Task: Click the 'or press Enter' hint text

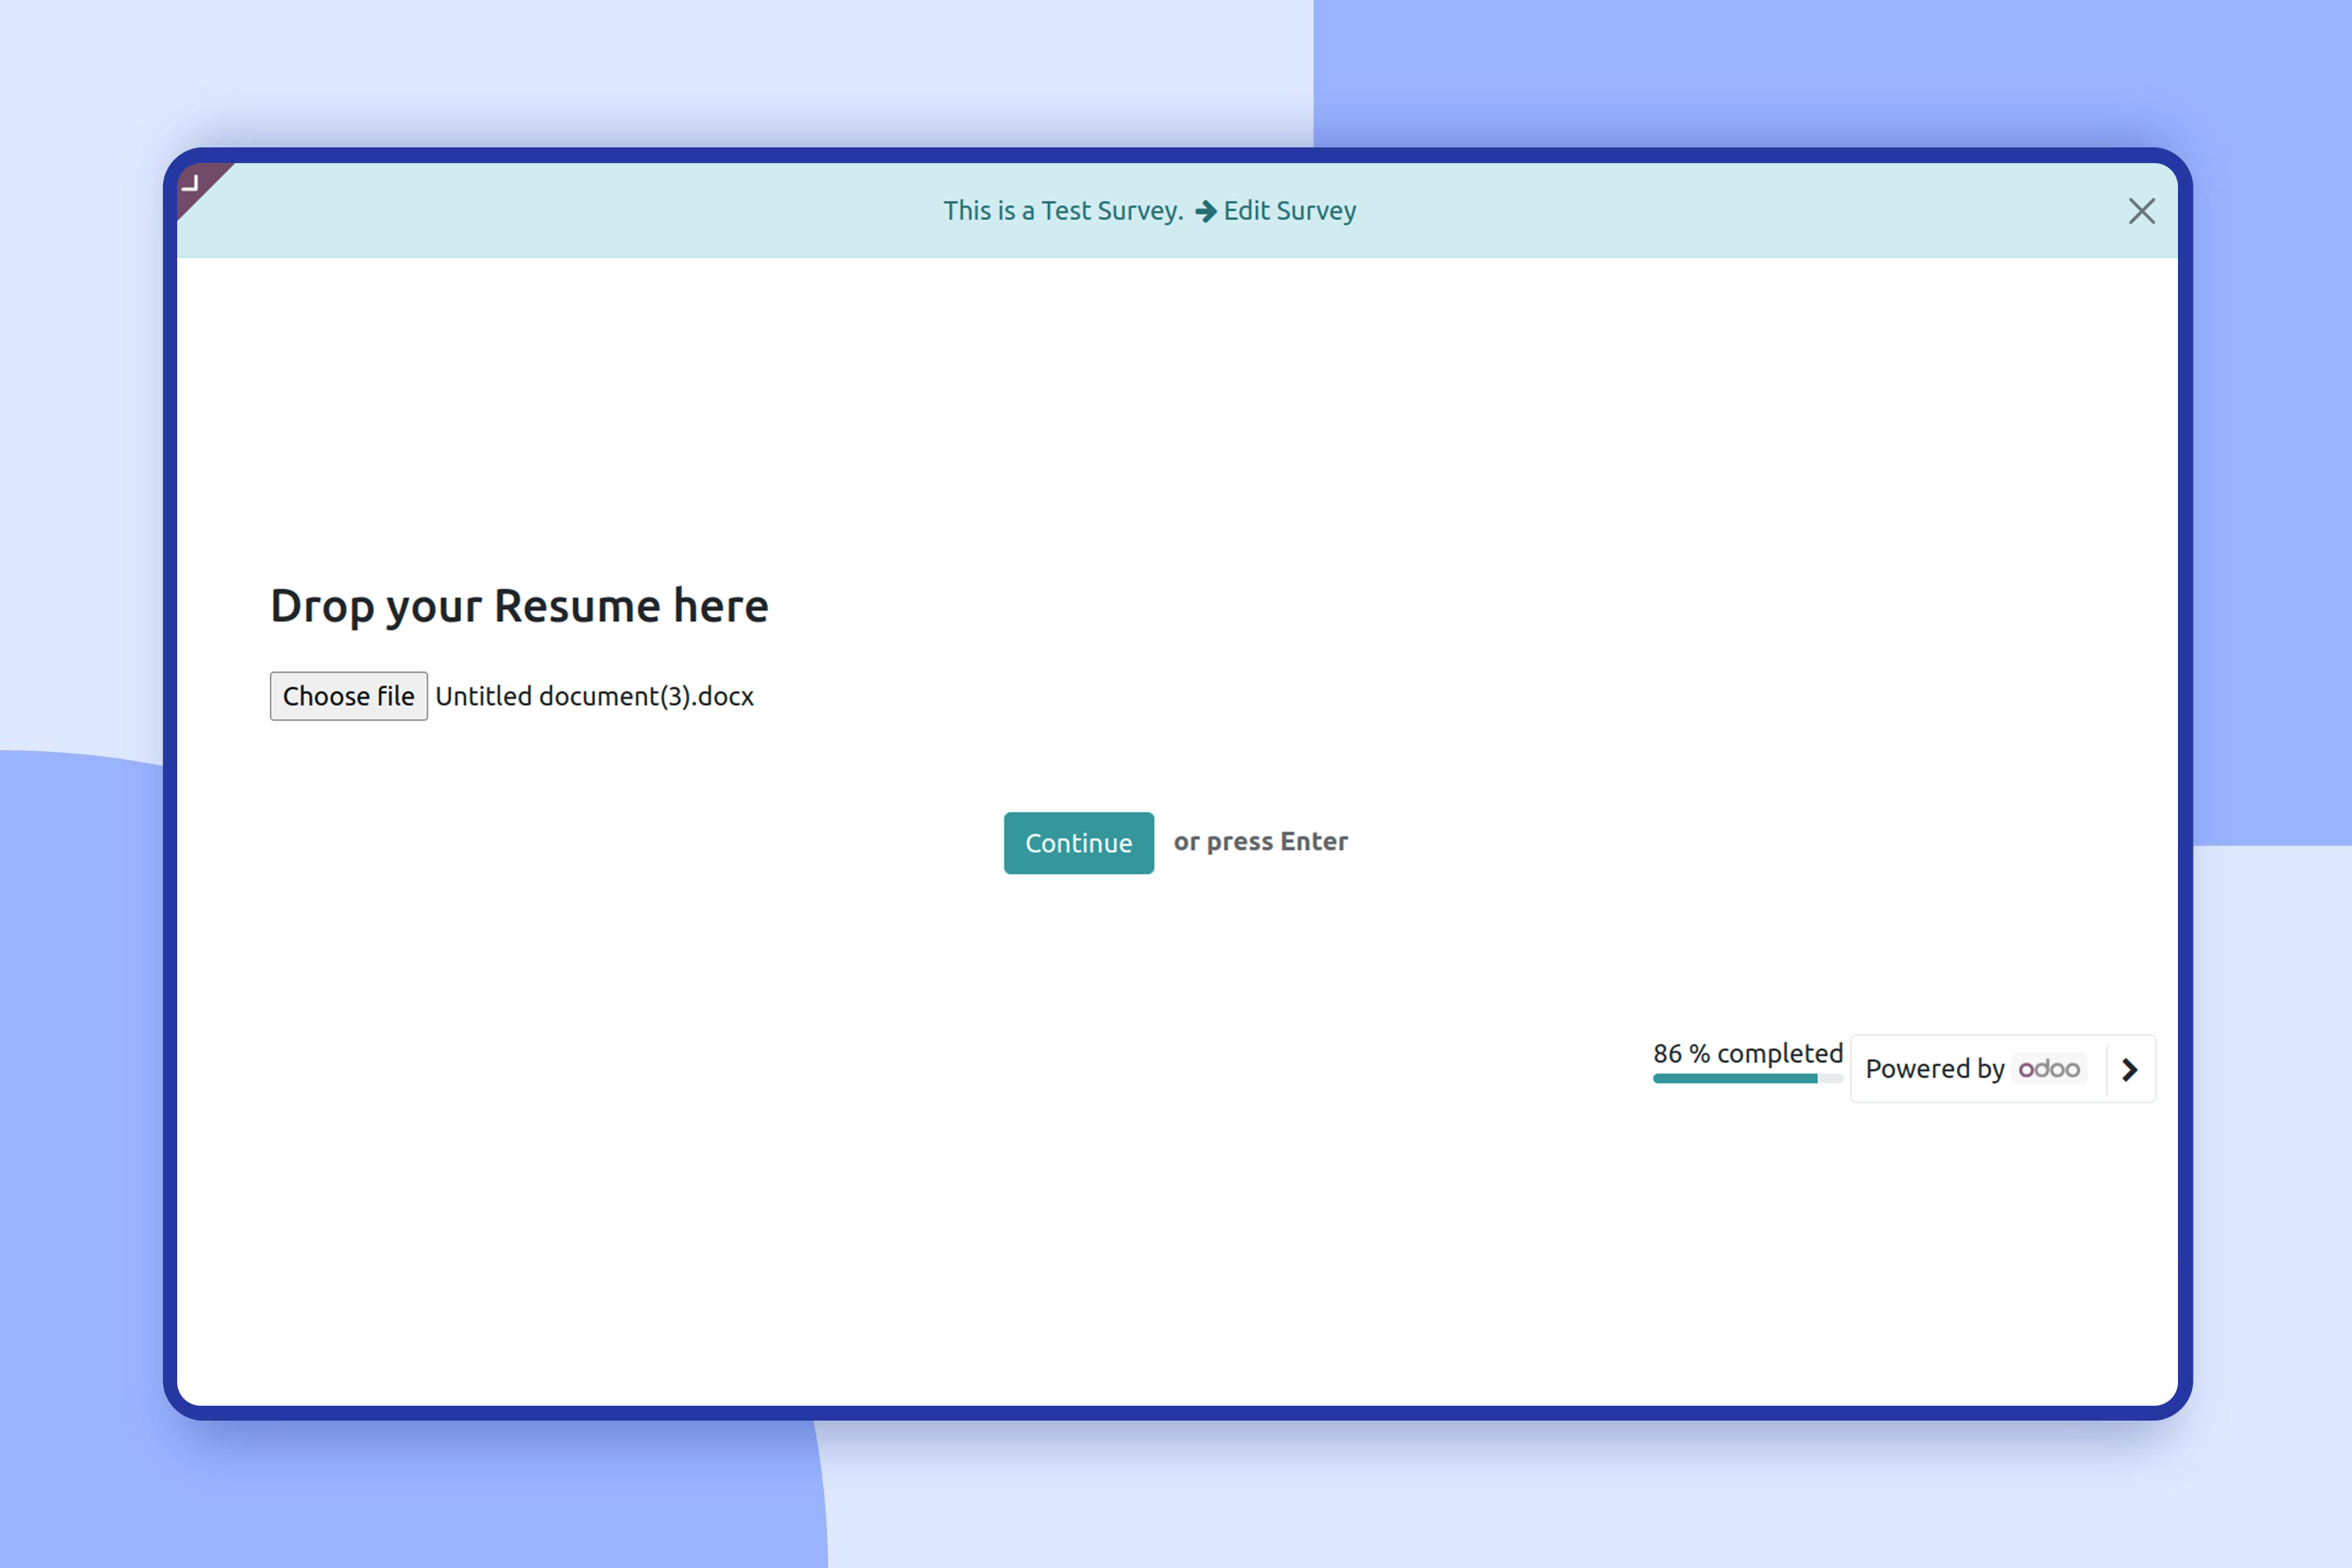Action: click(x=1260, y=842)
